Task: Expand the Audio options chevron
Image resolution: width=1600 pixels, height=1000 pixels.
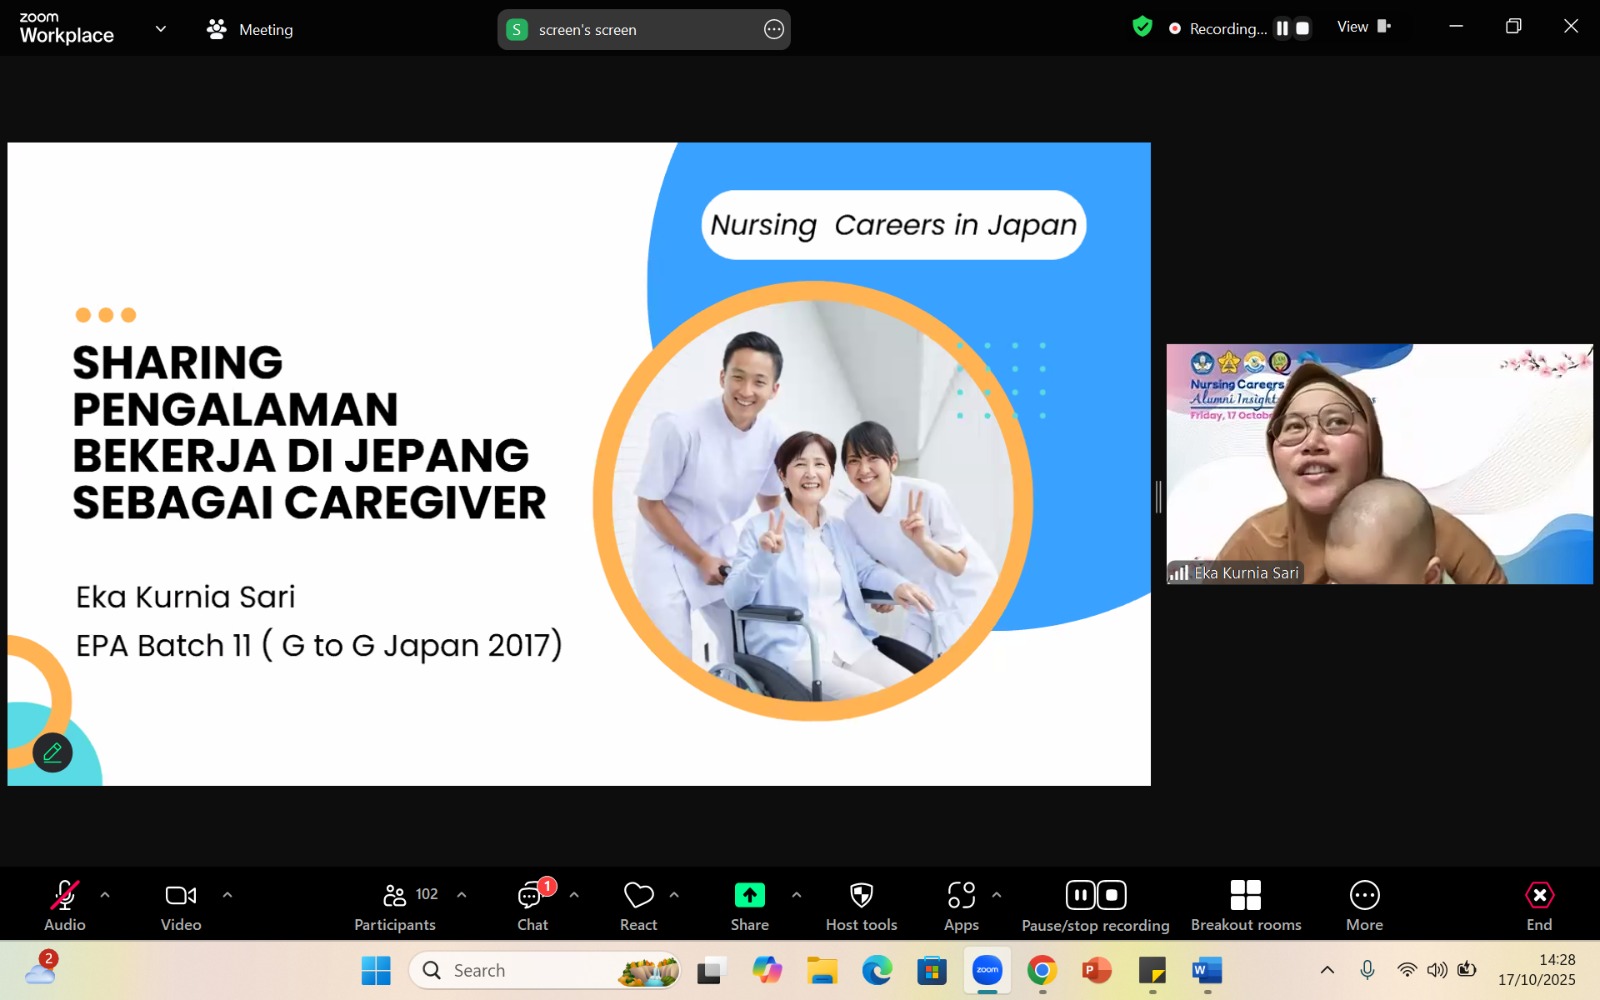Action: pyautogui.click(x=105, y=894)
